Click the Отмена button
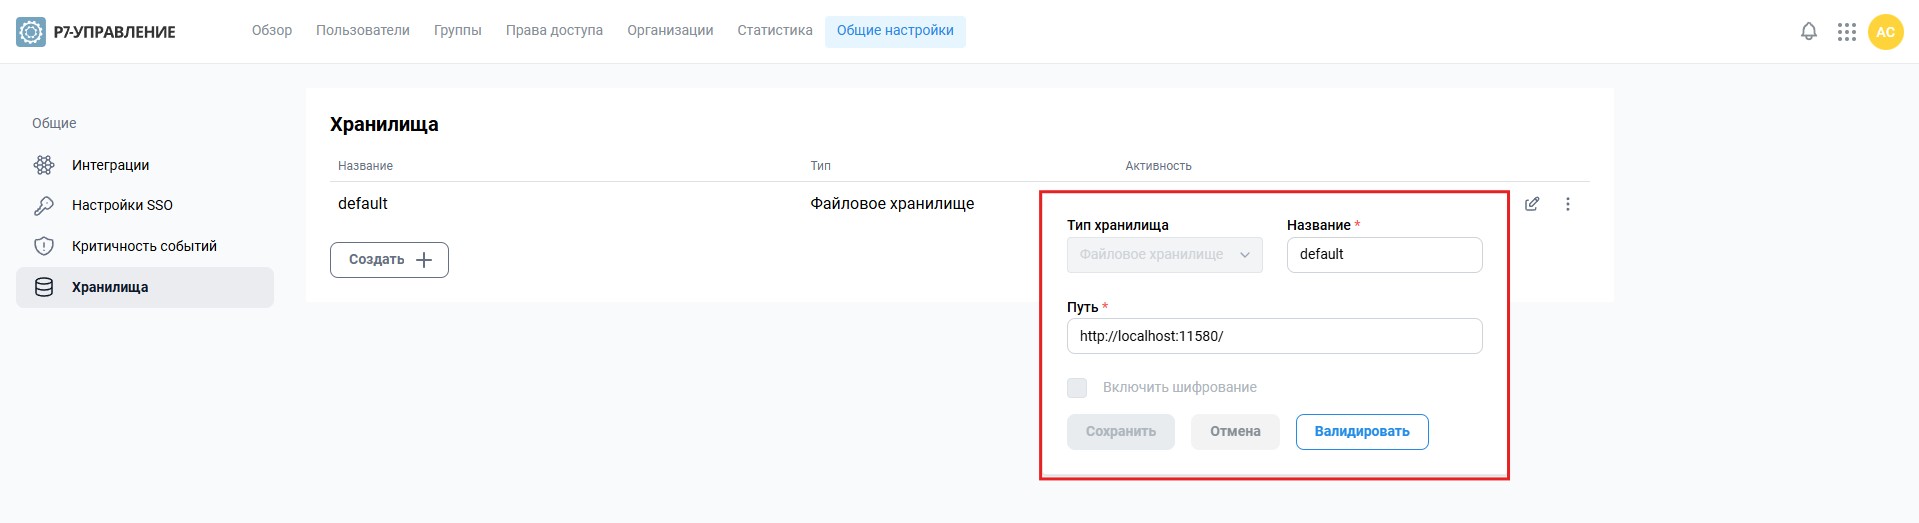Screen dimensions: 1919x523 (1235, 432)
